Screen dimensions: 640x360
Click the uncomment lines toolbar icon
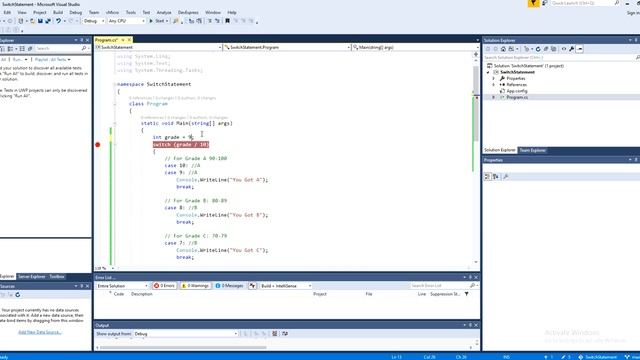tap(217, 21)
